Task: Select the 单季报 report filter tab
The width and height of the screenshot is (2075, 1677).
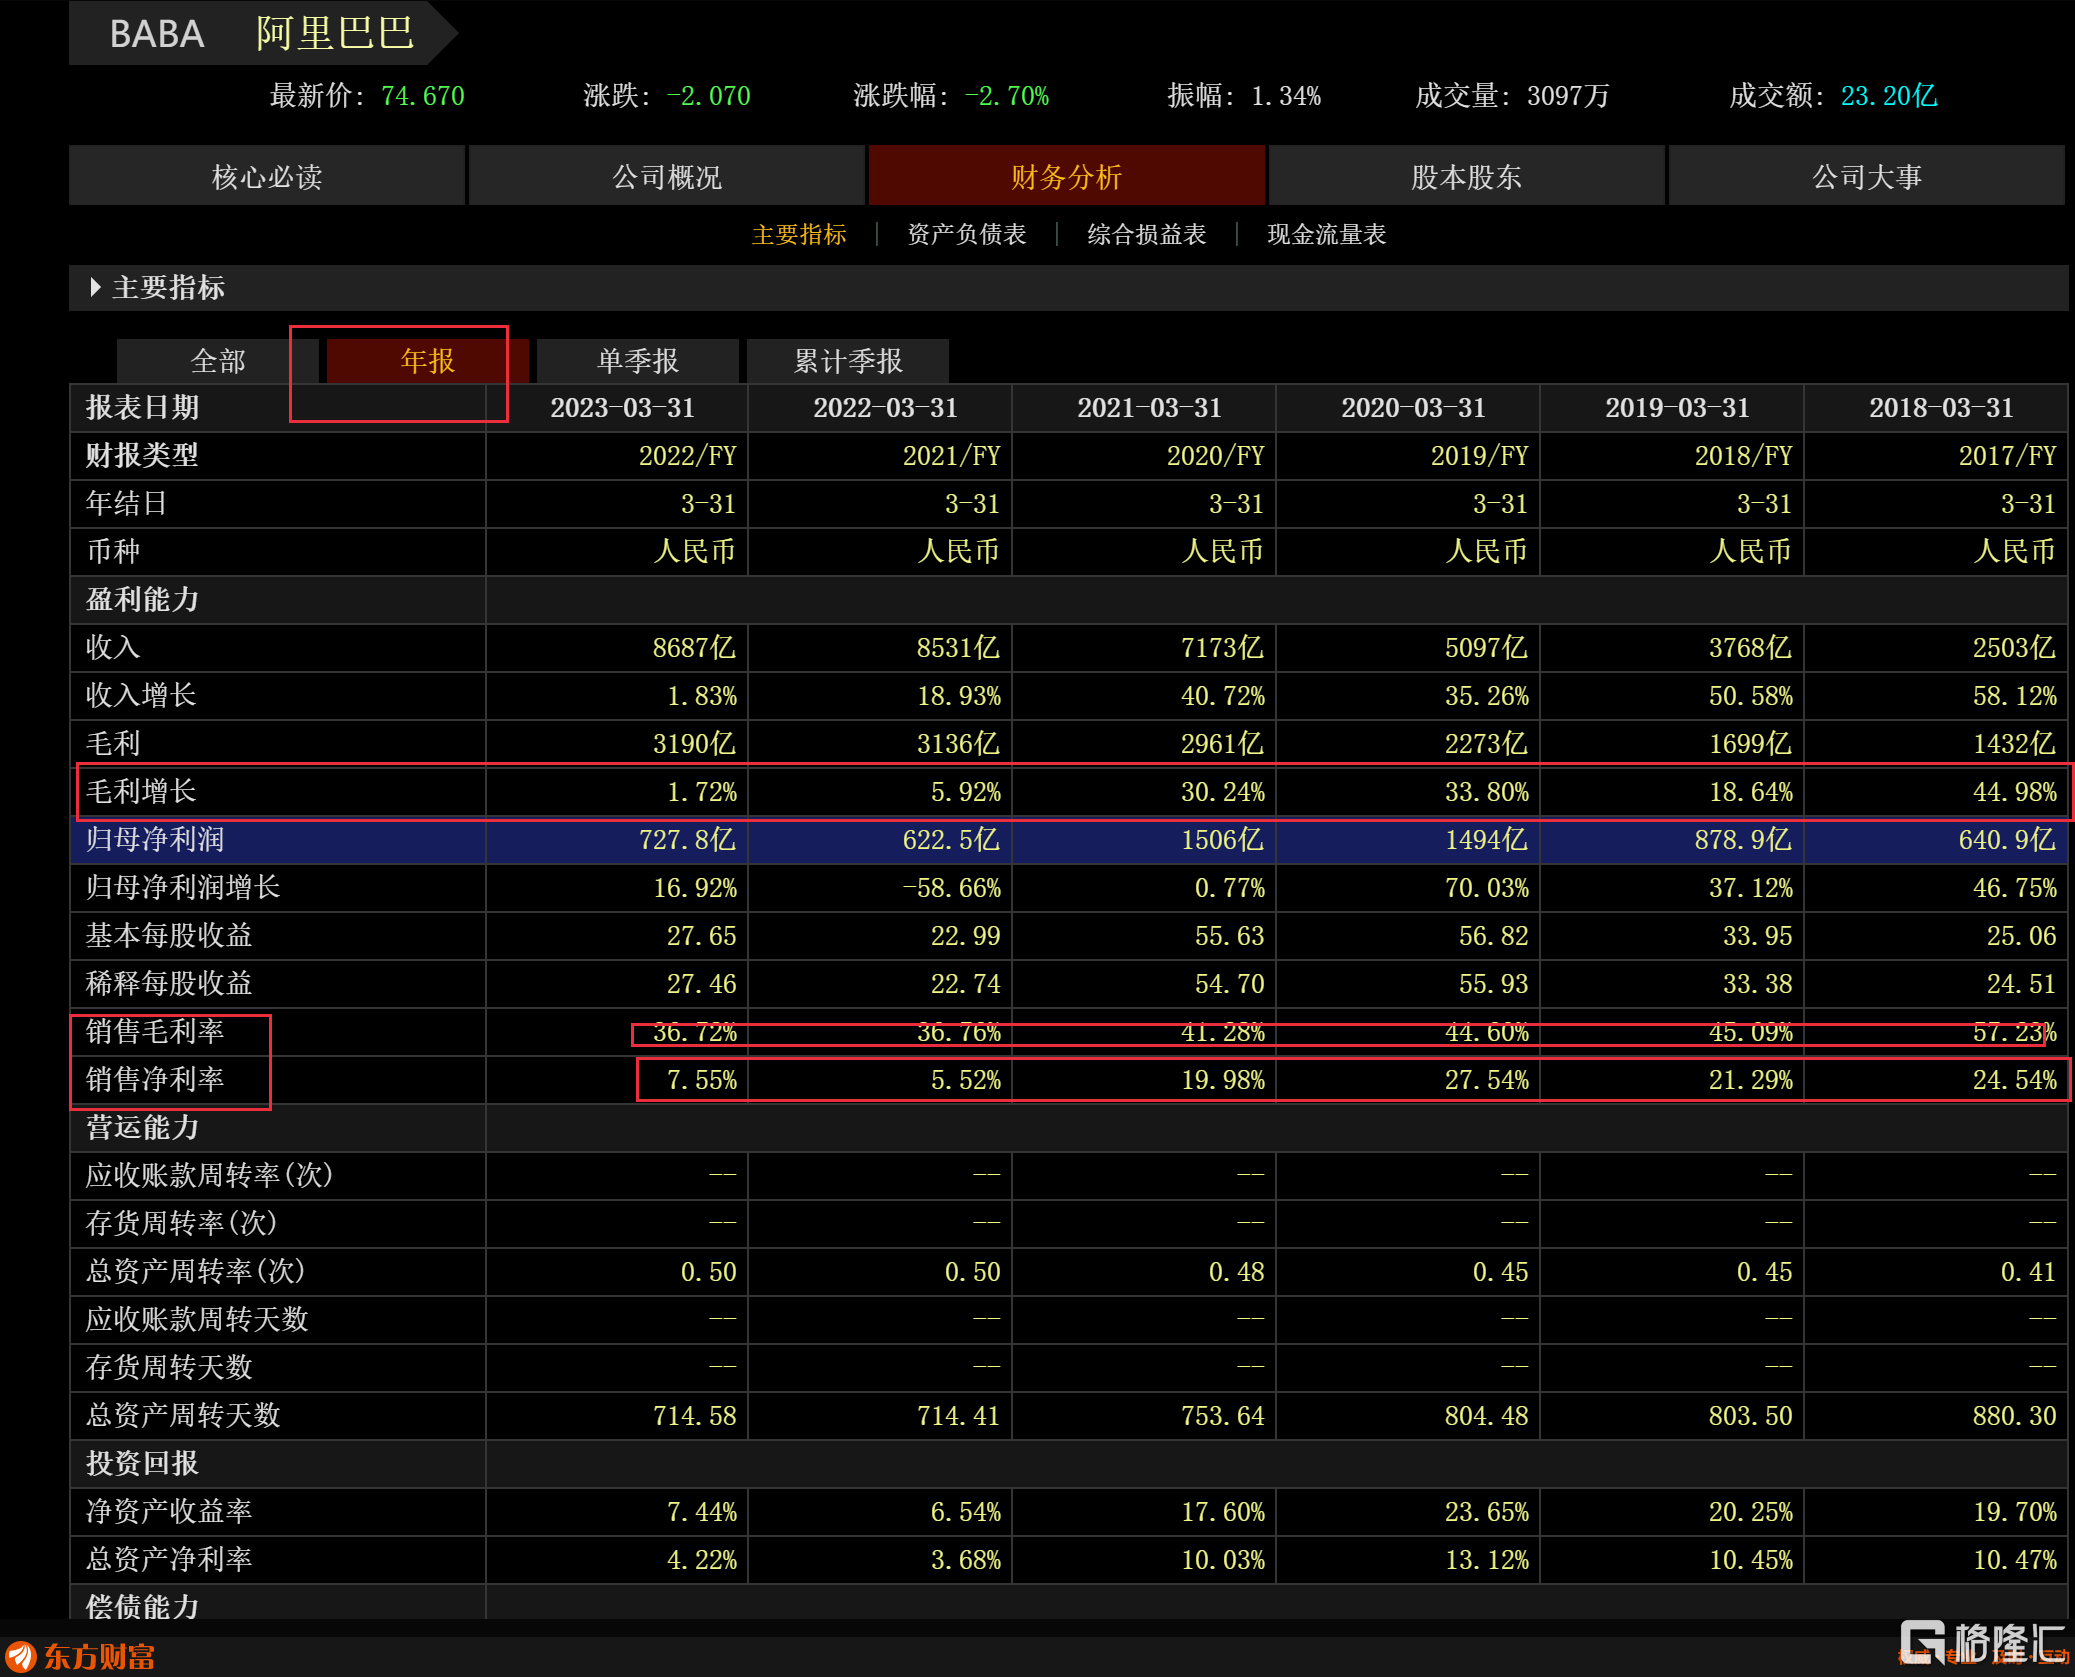Action: coord(638,361)
